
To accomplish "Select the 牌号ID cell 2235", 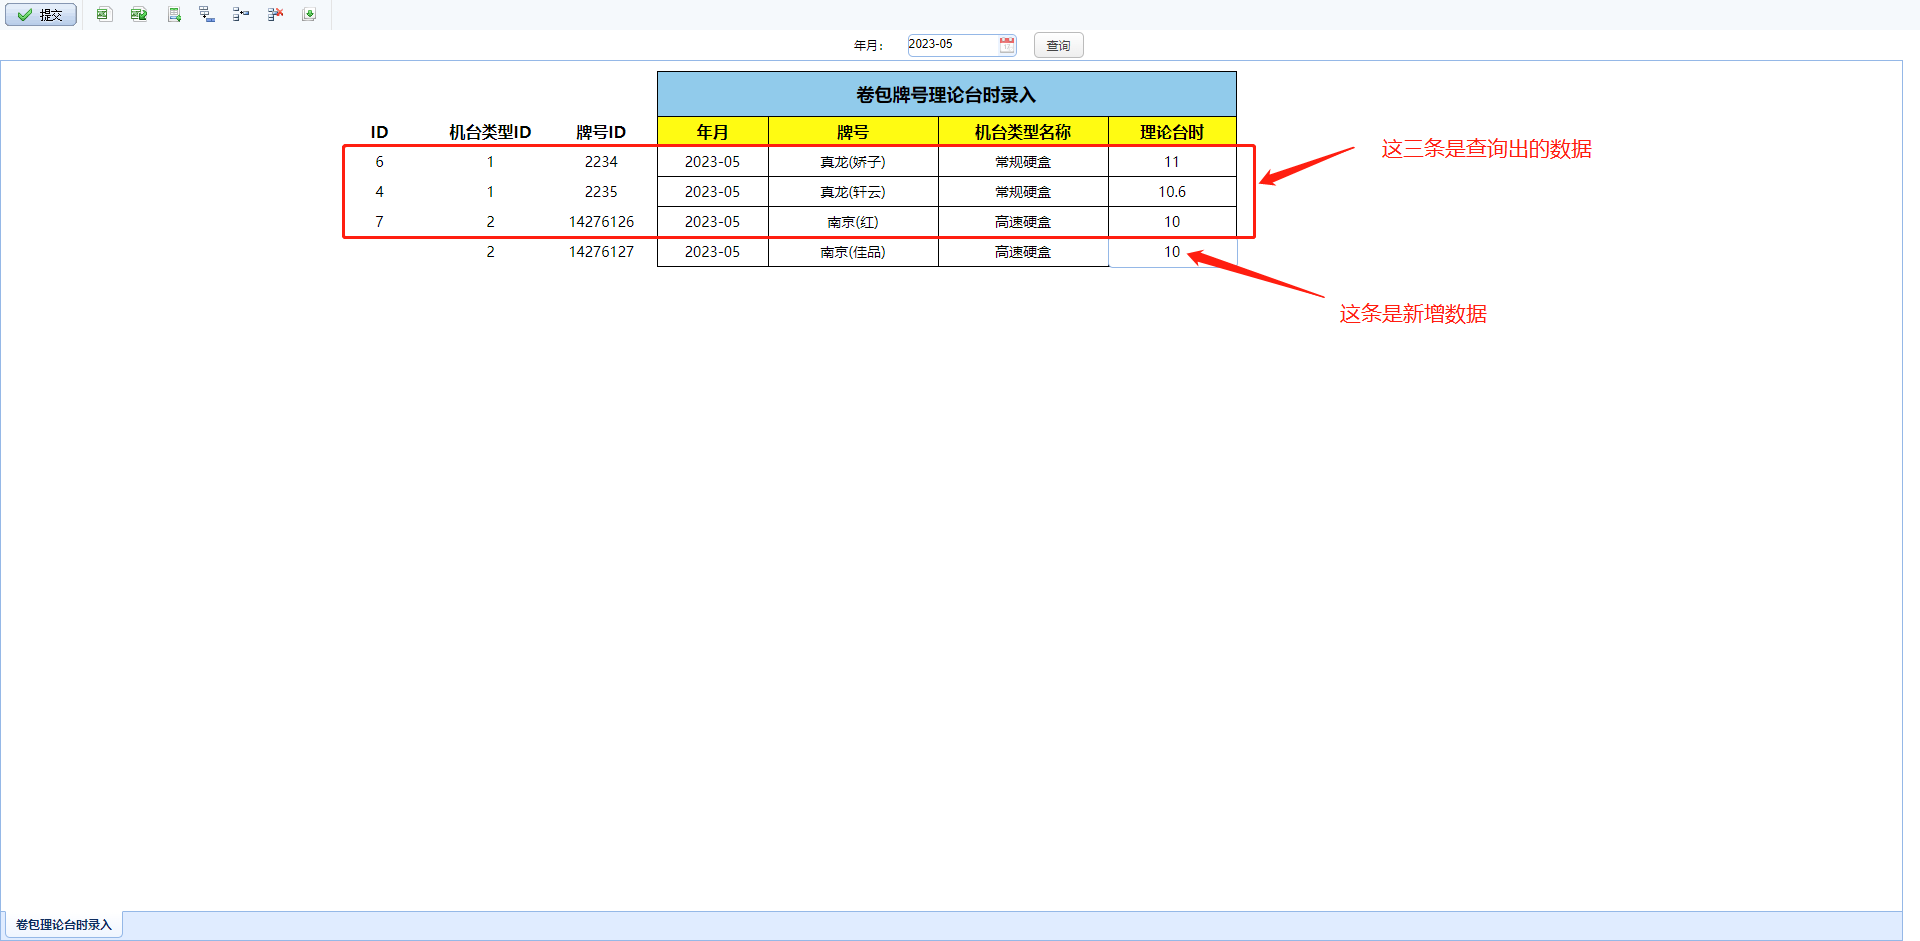I will click(x=601, y=192).
